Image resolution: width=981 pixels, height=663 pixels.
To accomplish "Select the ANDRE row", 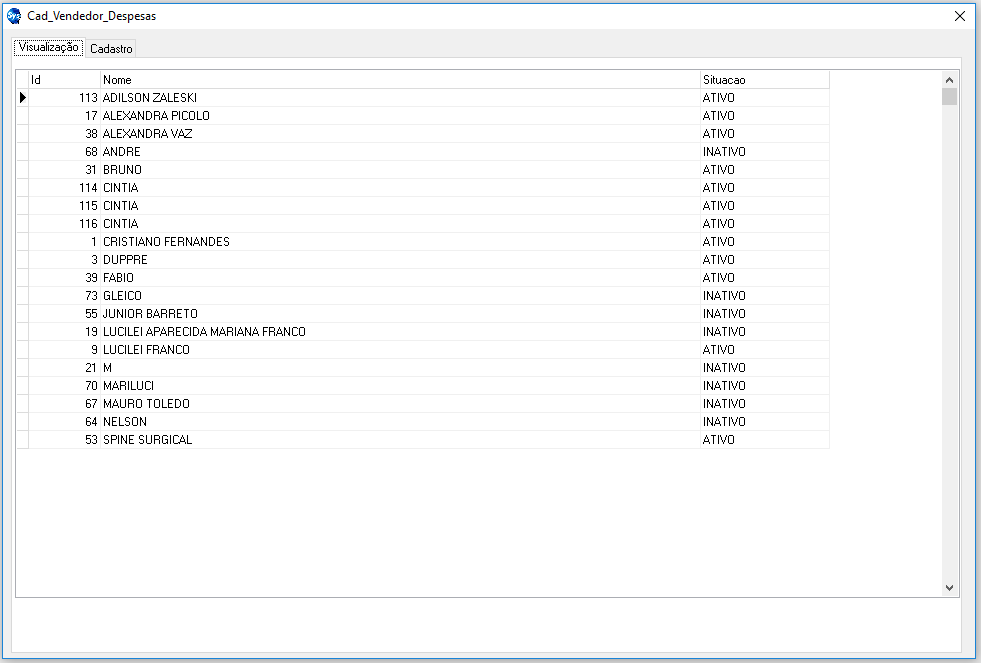I will tap(122, 152).
